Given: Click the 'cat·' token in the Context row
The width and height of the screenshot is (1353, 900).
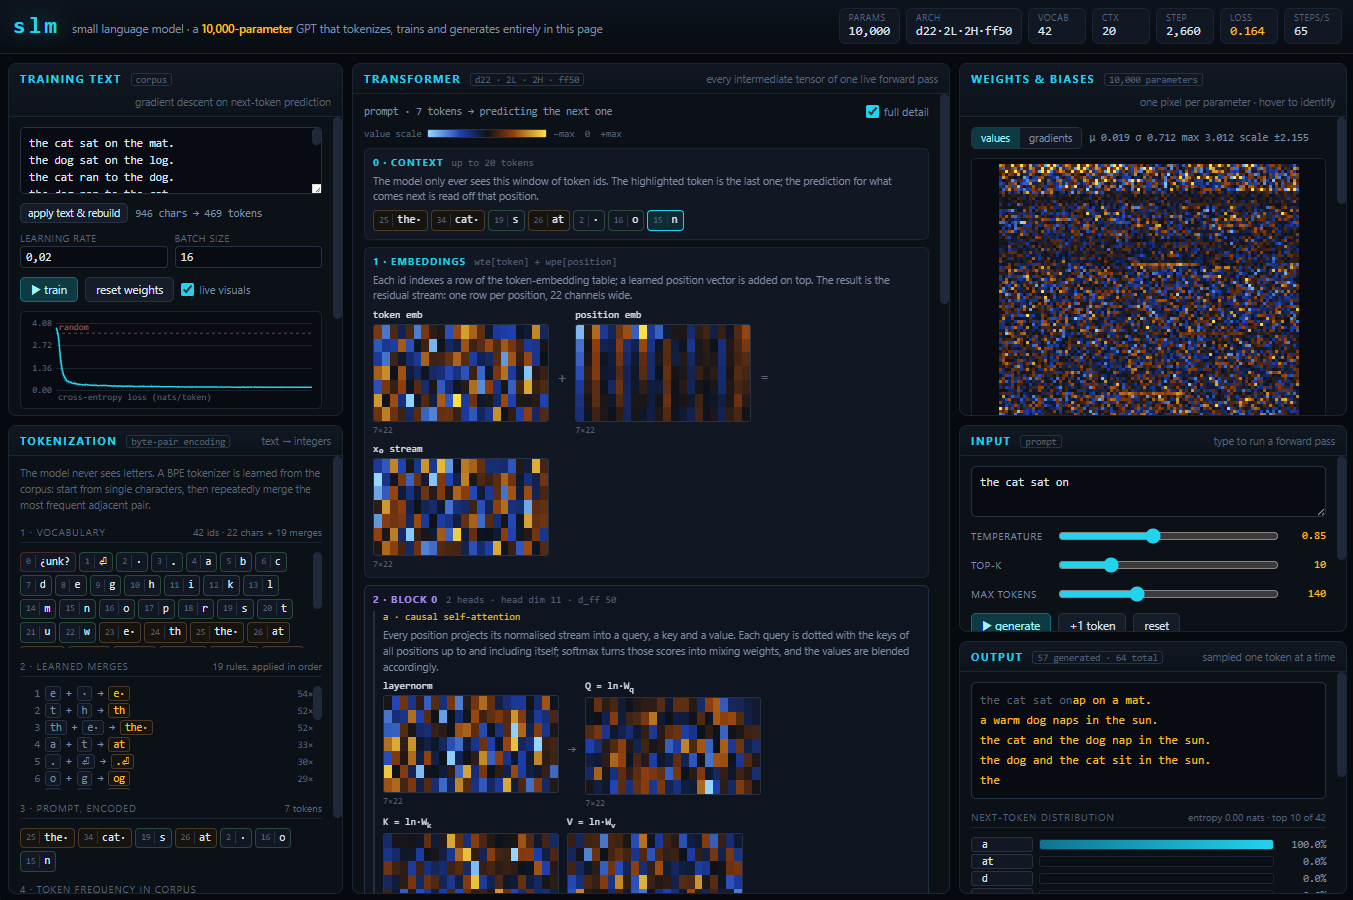Looking at the screenshot, I should (x=459, y=220).
